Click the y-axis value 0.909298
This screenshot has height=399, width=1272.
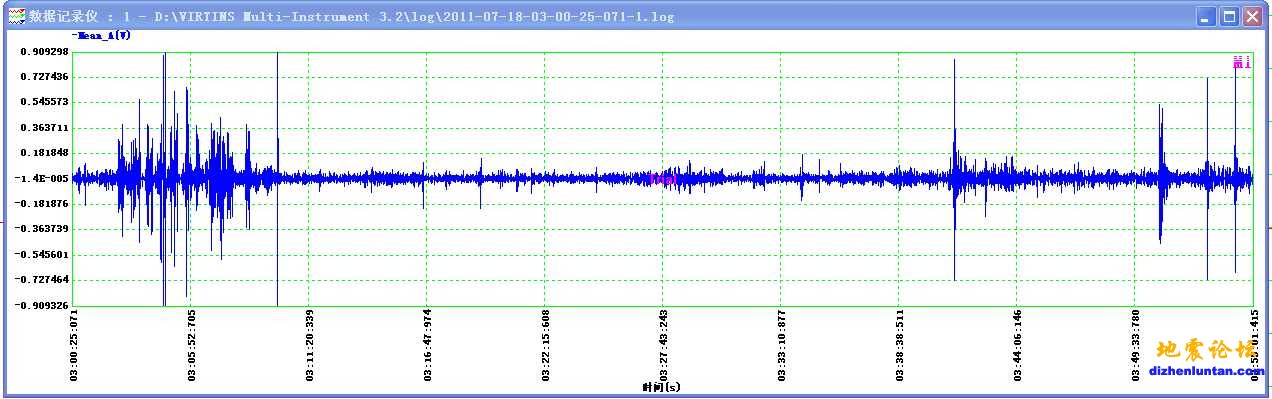coord(43,51)
